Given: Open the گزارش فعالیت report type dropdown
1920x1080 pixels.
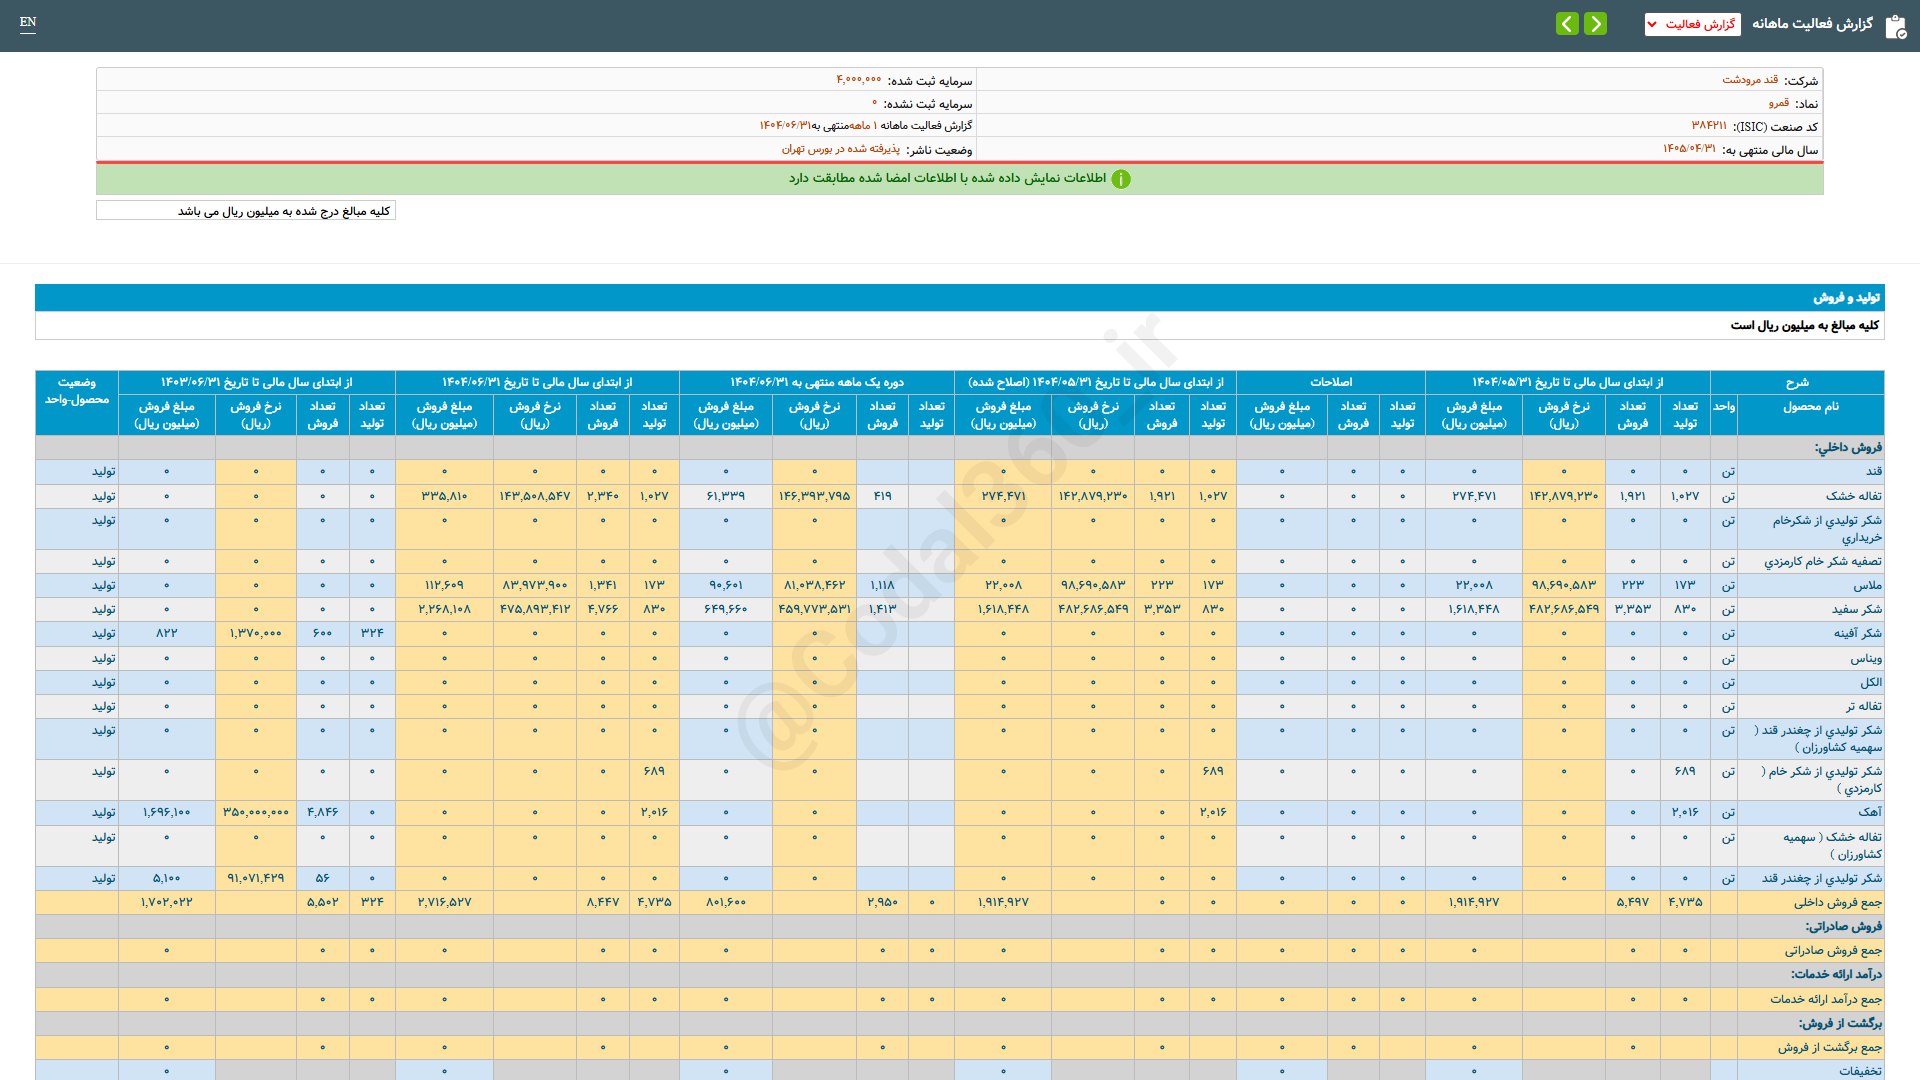Looking at the screenshot, I should pos(1692,24).
